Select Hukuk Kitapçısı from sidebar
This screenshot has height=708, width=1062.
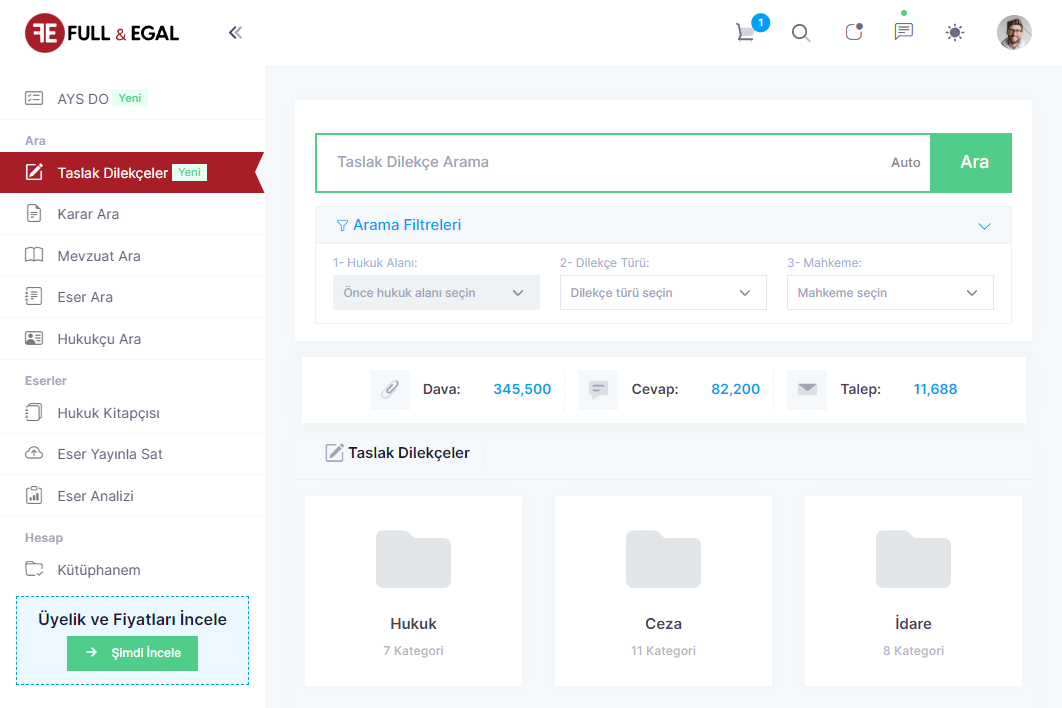pyautogui.click(x=108, y=413)
